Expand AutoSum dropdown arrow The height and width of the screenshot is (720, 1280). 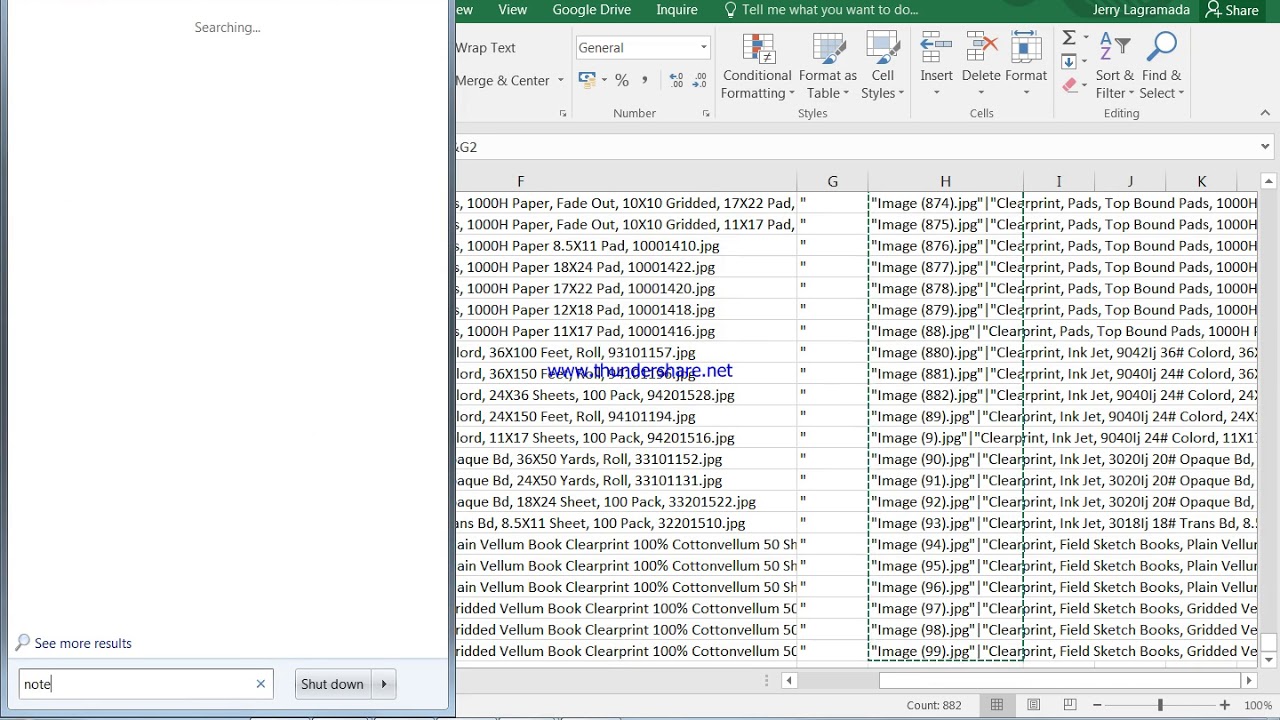(x=1085, y=38)
